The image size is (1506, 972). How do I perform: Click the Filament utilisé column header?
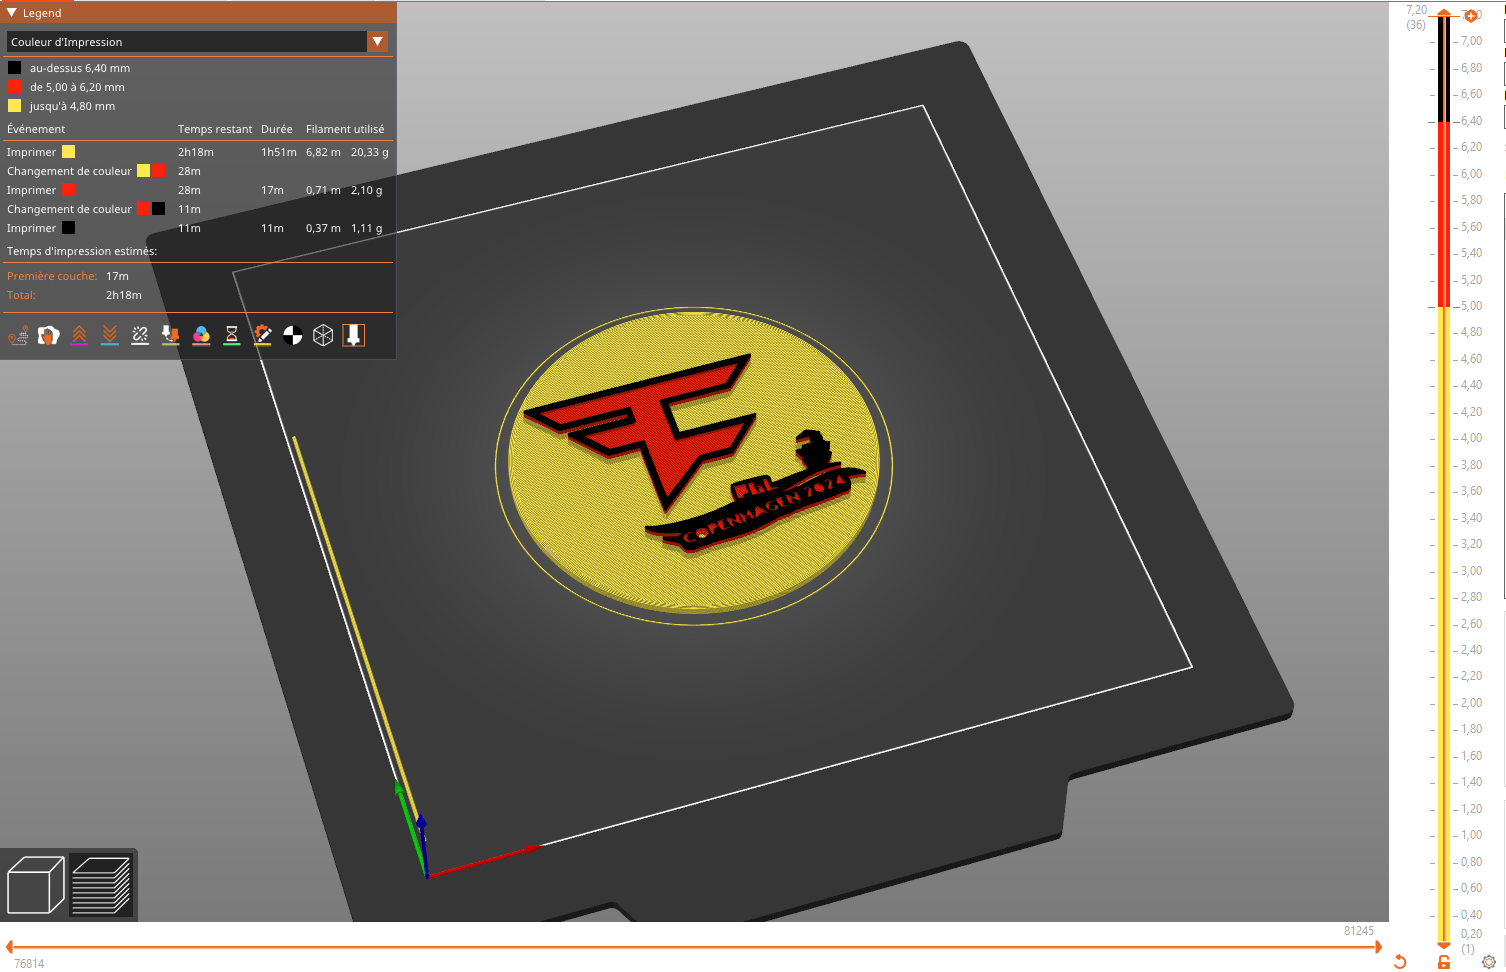345,129
